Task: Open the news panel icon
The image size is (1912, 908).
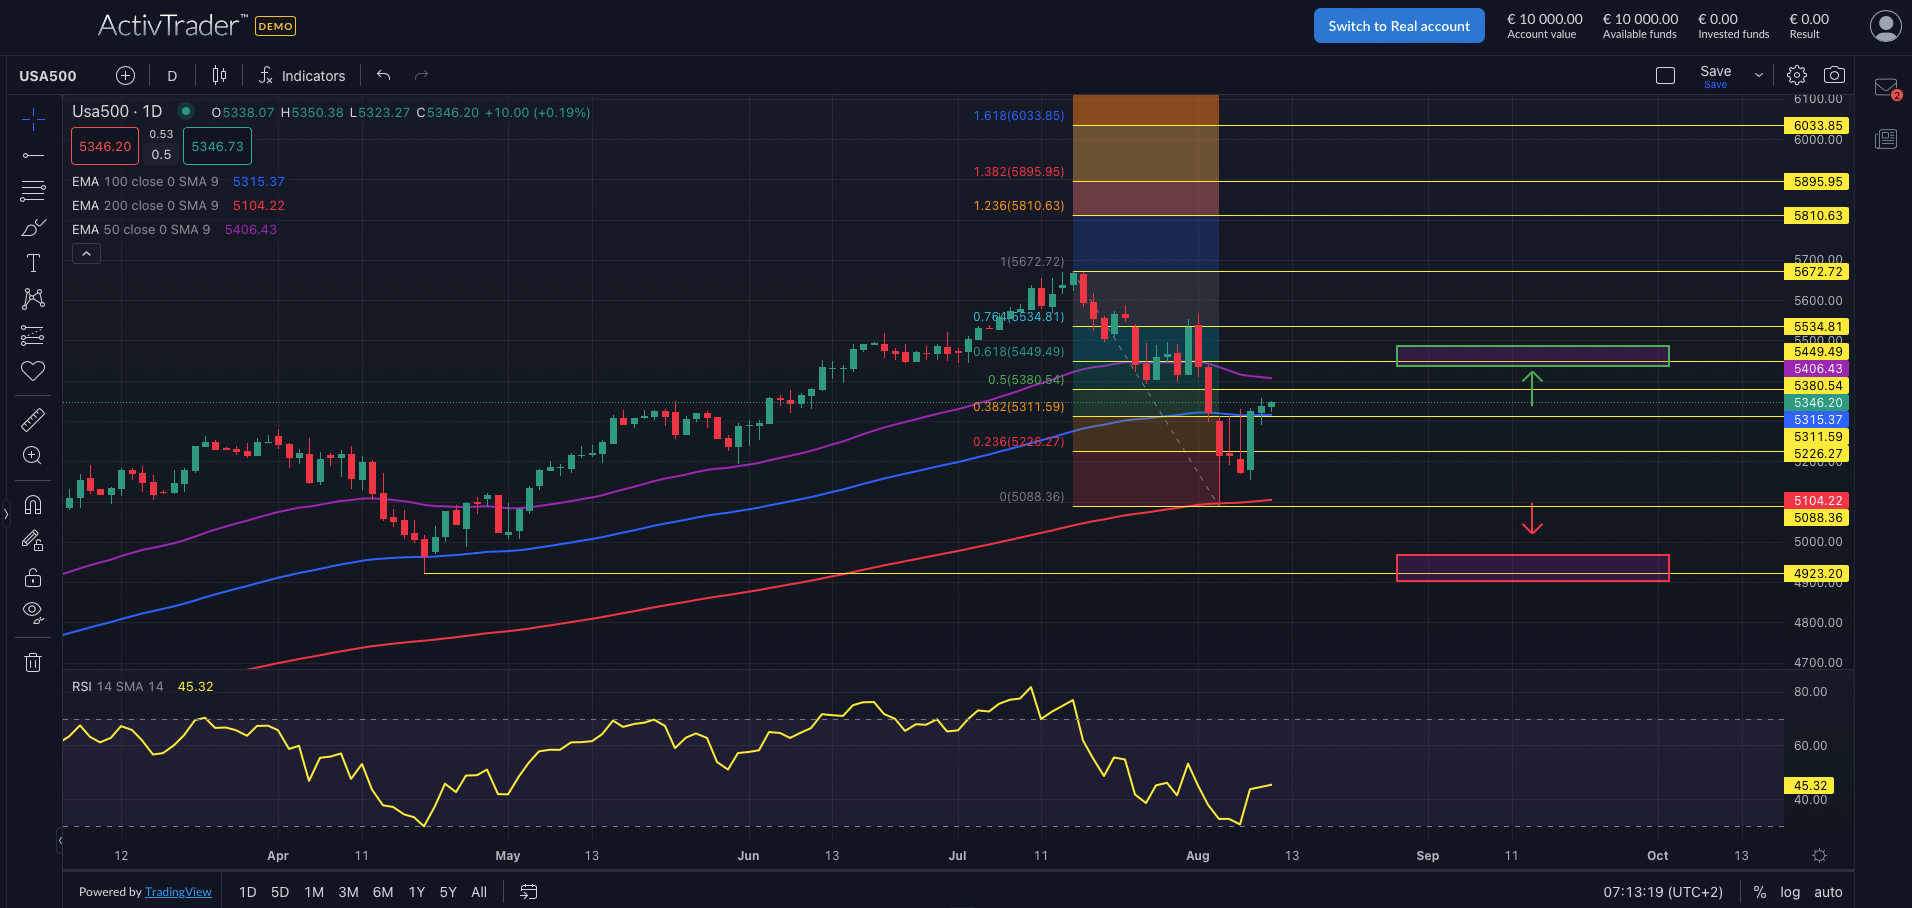Action: pos(1886,139)
